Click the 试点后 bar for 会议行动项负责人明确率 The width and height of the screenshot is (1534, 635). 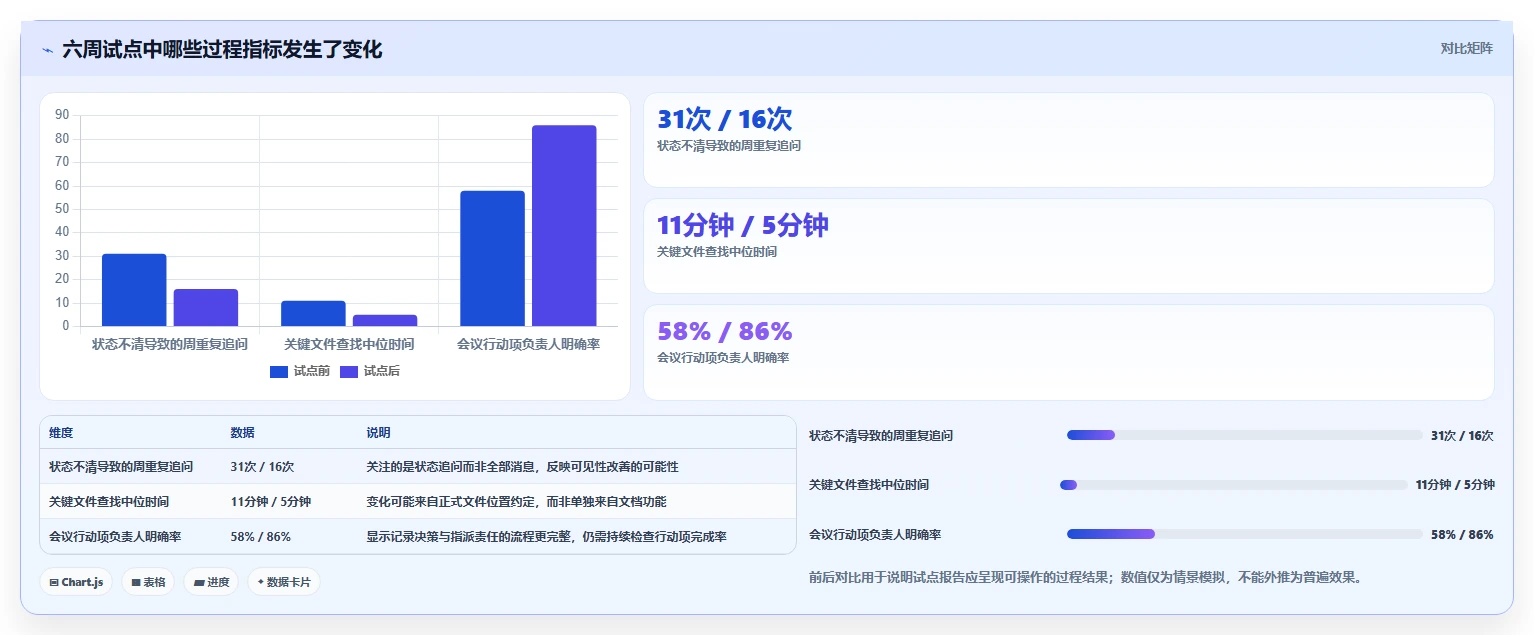tap(564, 226)
